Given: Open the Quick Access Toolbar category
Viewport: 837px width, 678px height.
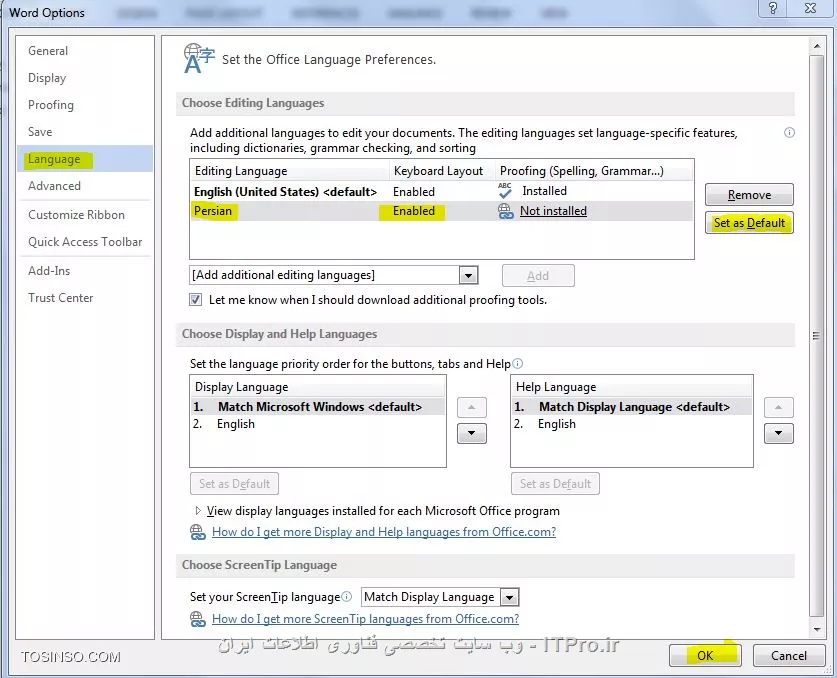Looking at the screenshot, I should coord(85,242).
